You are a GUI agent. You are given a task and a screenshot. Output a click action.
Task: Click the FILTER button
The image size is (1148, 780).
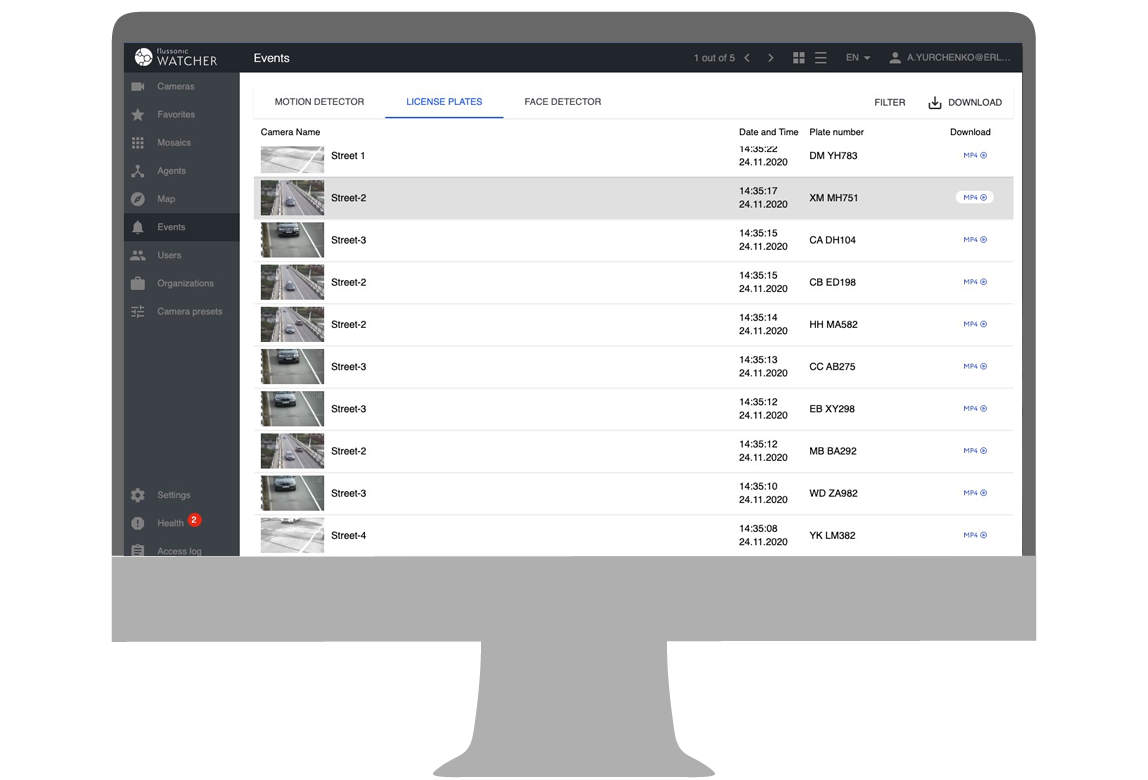point(889,102)
